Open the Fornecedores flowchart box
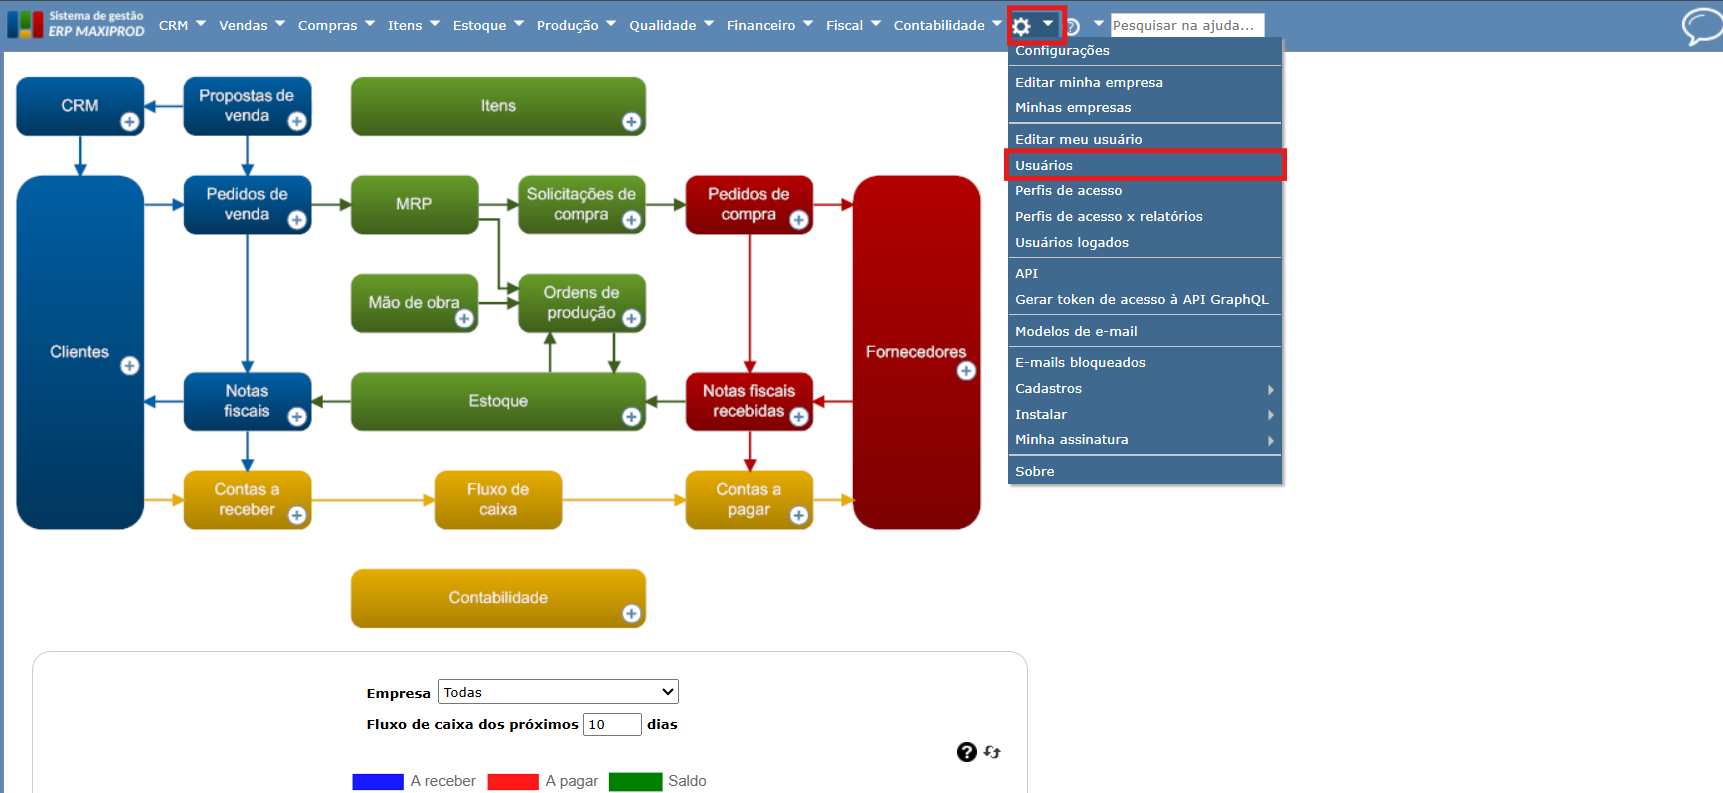 (x=916, y=352)
